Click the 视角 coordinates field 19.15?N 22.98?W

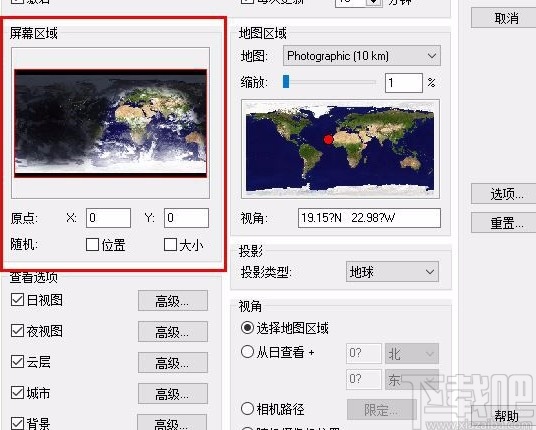(x=369, y=218)
